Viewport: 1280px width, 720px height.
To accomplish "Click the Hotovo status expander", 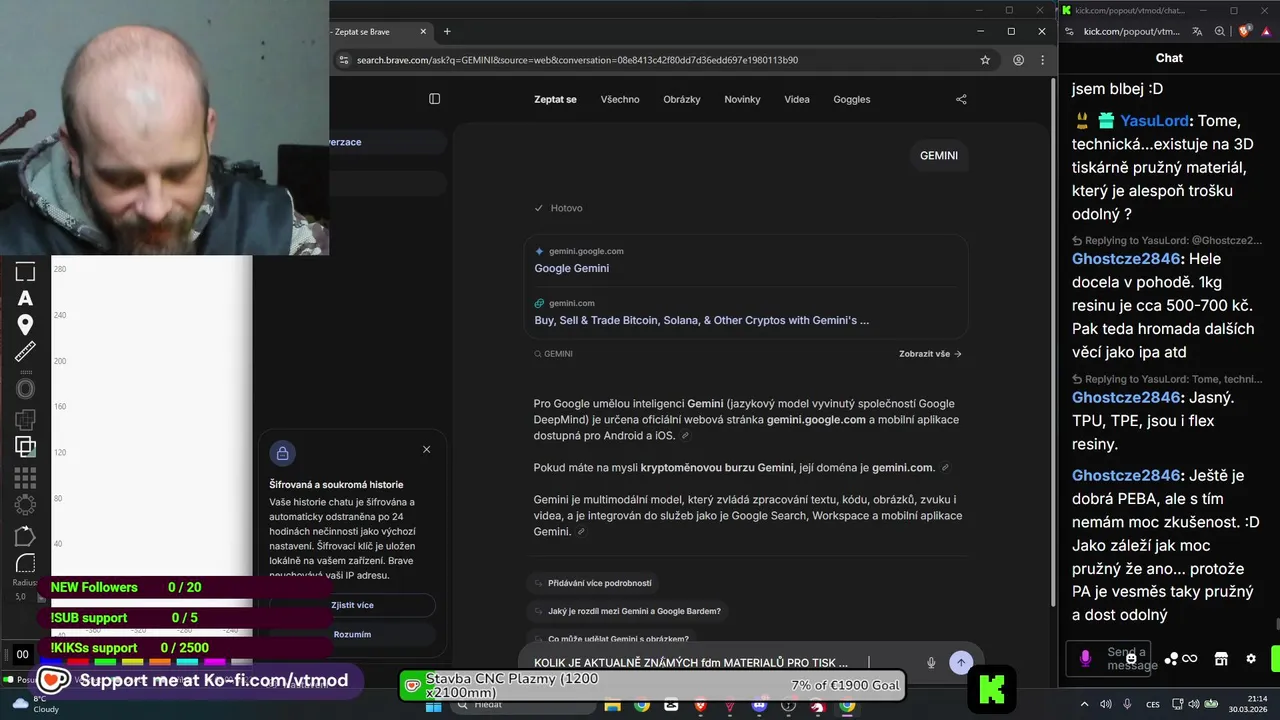I will [x=558, y=208].
